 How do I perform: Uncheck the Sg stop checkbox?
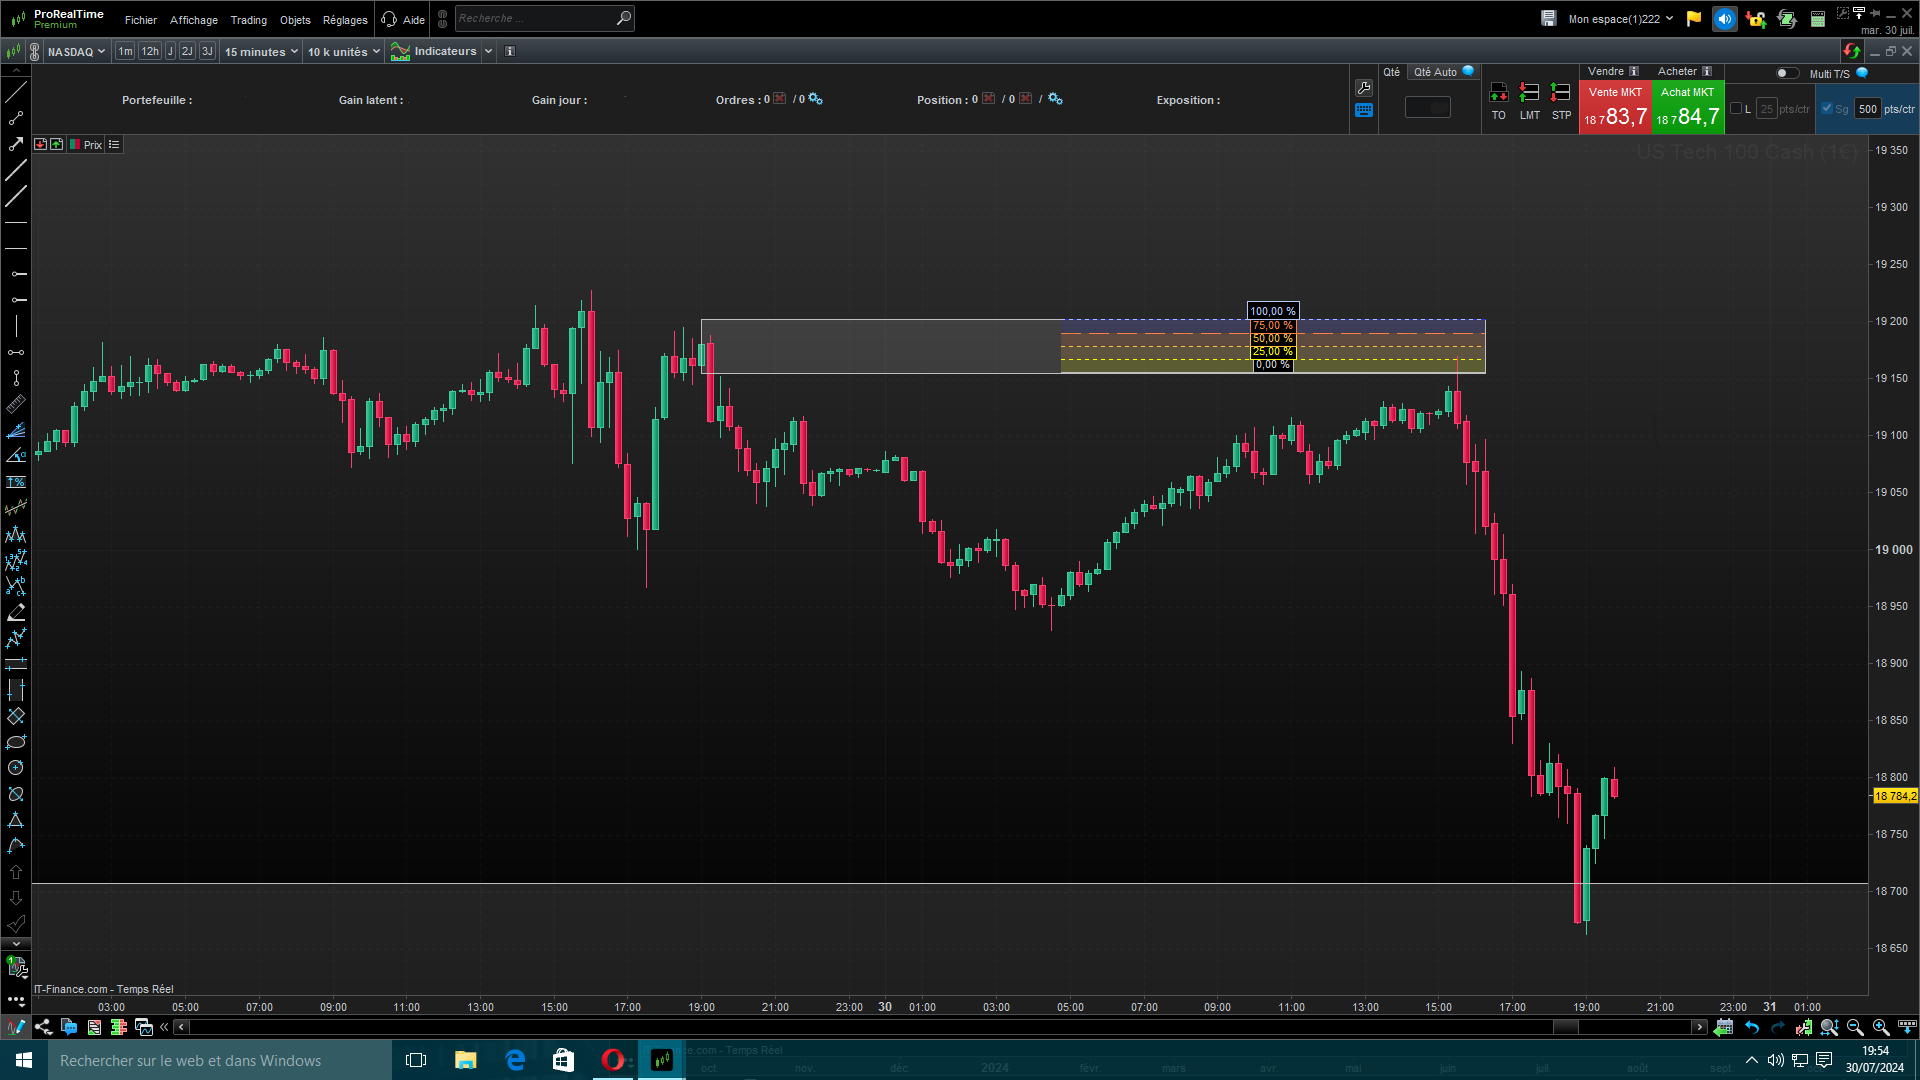point(1827,109)
